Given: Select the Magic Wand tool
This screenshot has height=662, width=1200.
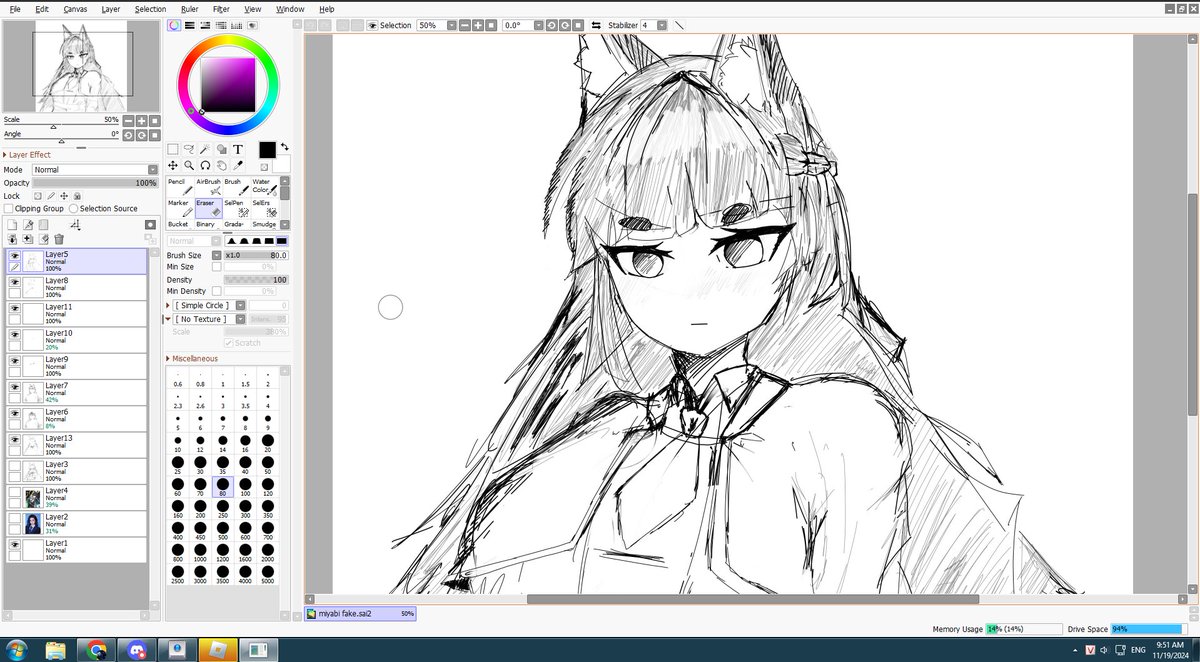Looking at the screenshot, I should 205,150.
